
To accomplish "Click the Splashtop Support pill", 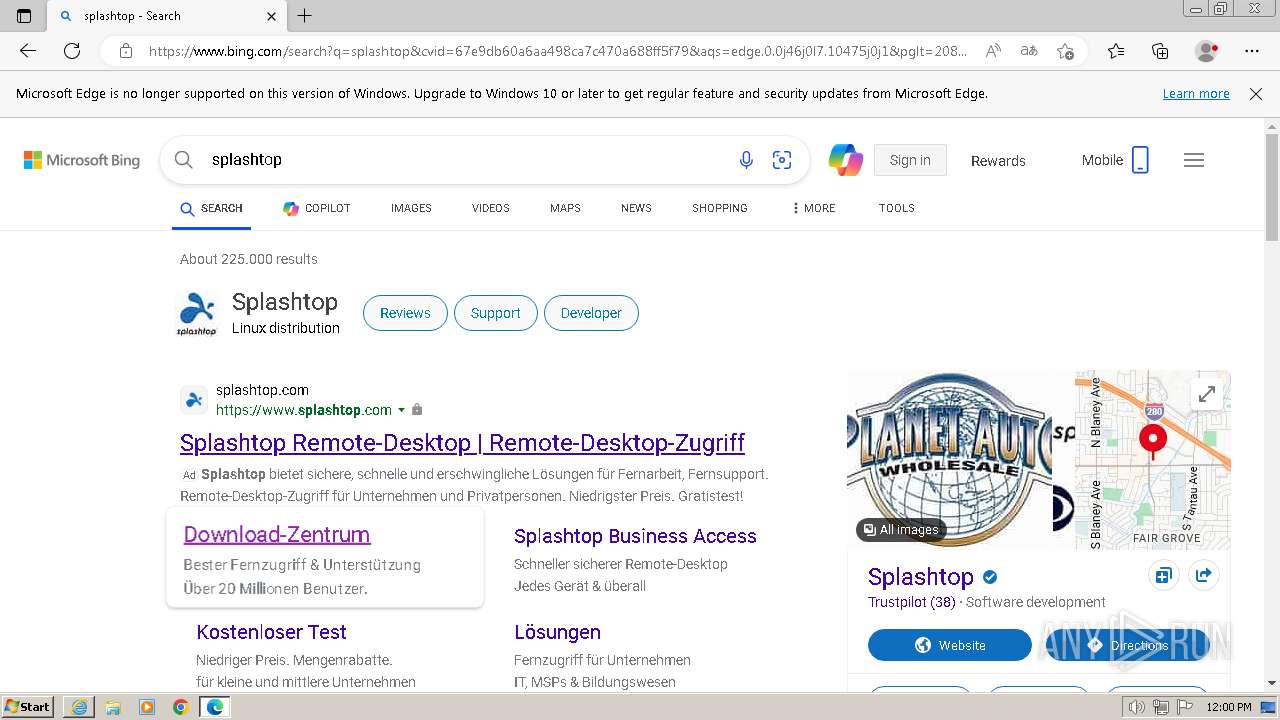I will pos(495,313).
